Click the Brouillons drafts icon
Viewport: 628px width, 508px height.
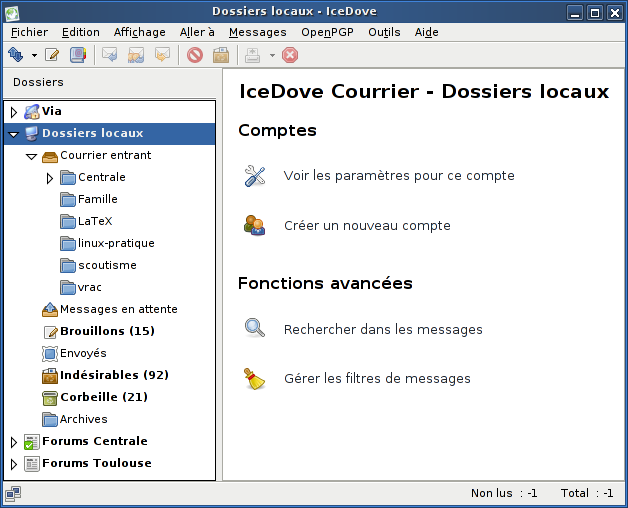(51, 332)
